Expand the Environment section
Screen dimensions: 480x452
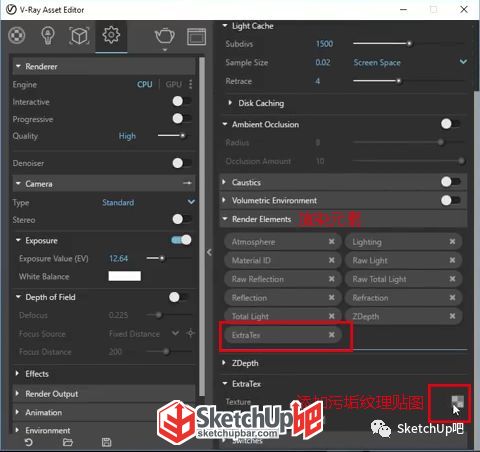tap(17, 430)
